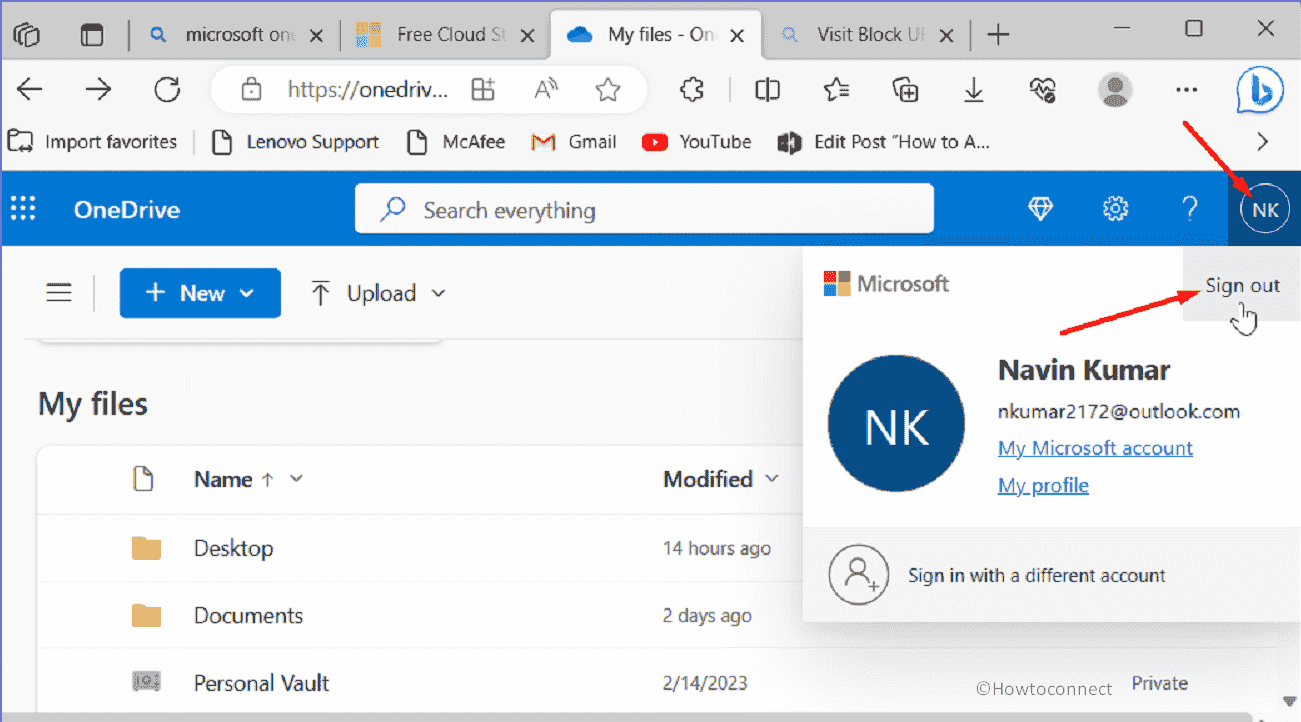This screenshot has width=1301, height=722.
Task: Select the 2 days ago modified cell
Action: click(707, 616)
